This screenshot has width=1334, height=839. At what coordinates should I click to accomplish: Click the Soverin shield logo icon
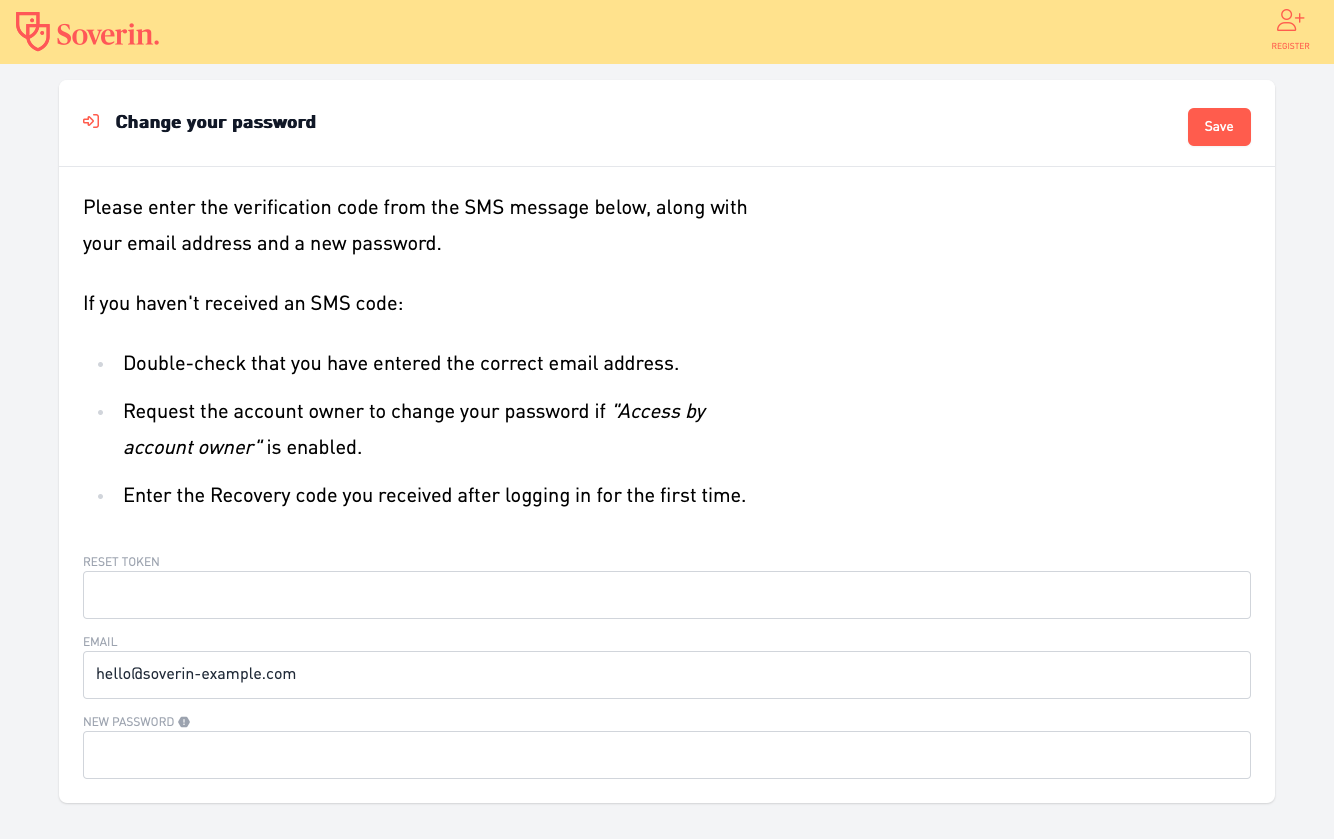[33, 31]
